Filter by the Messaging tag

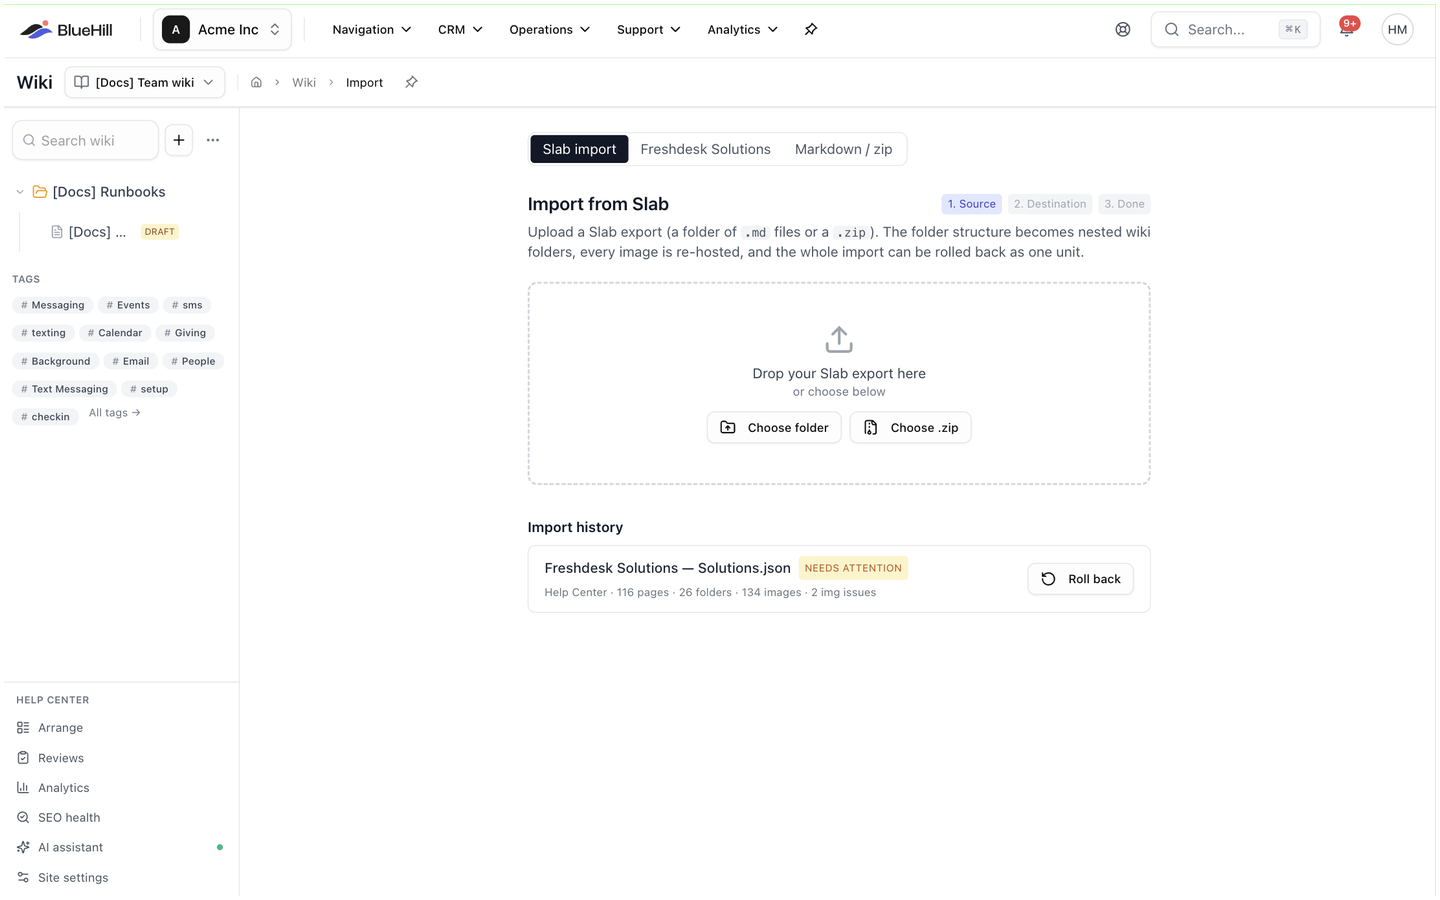(x=53, y=305)
